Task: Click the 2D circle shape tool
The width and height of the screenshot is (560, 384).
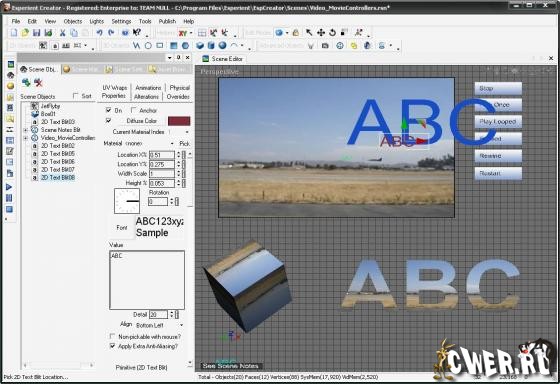Action: click(x=148, y=45)
